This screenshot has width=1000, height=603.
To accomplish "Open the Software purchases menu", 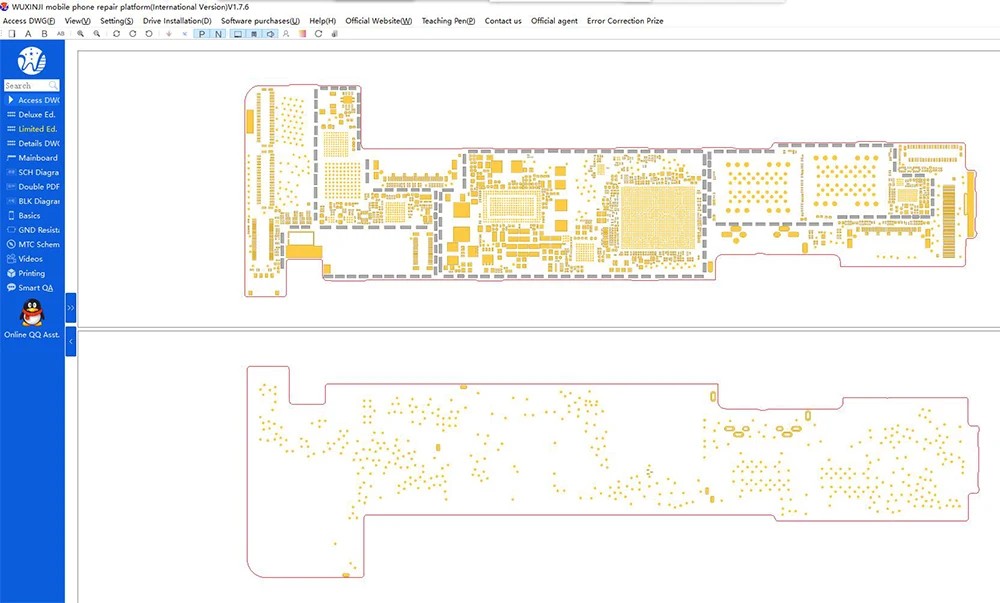I will [x=260, y=21].
